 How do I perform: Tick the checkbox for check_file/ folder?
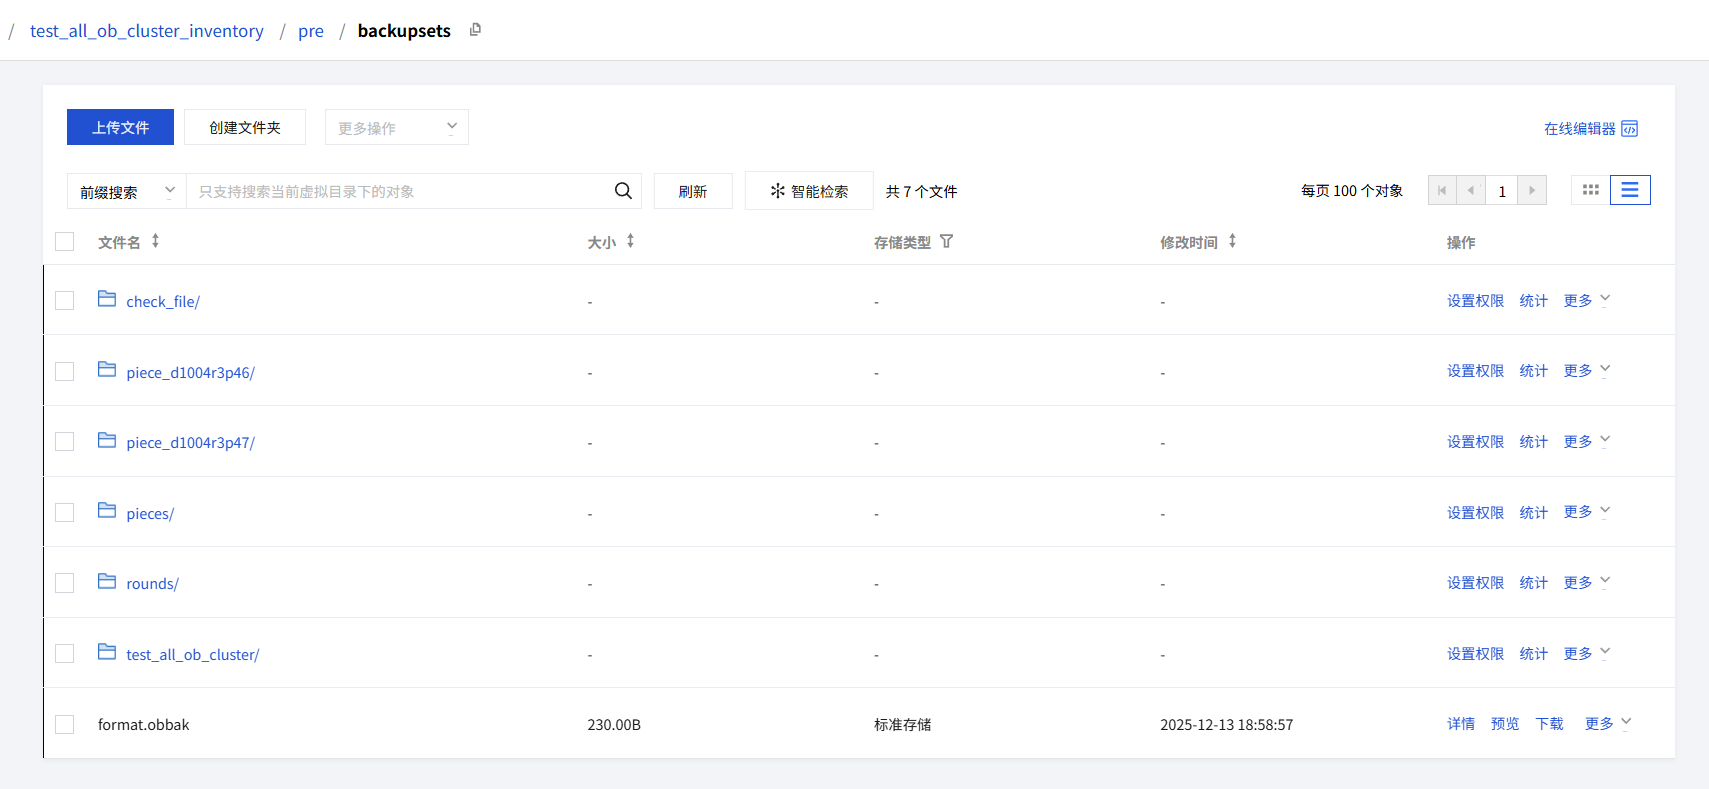point(65,301)
